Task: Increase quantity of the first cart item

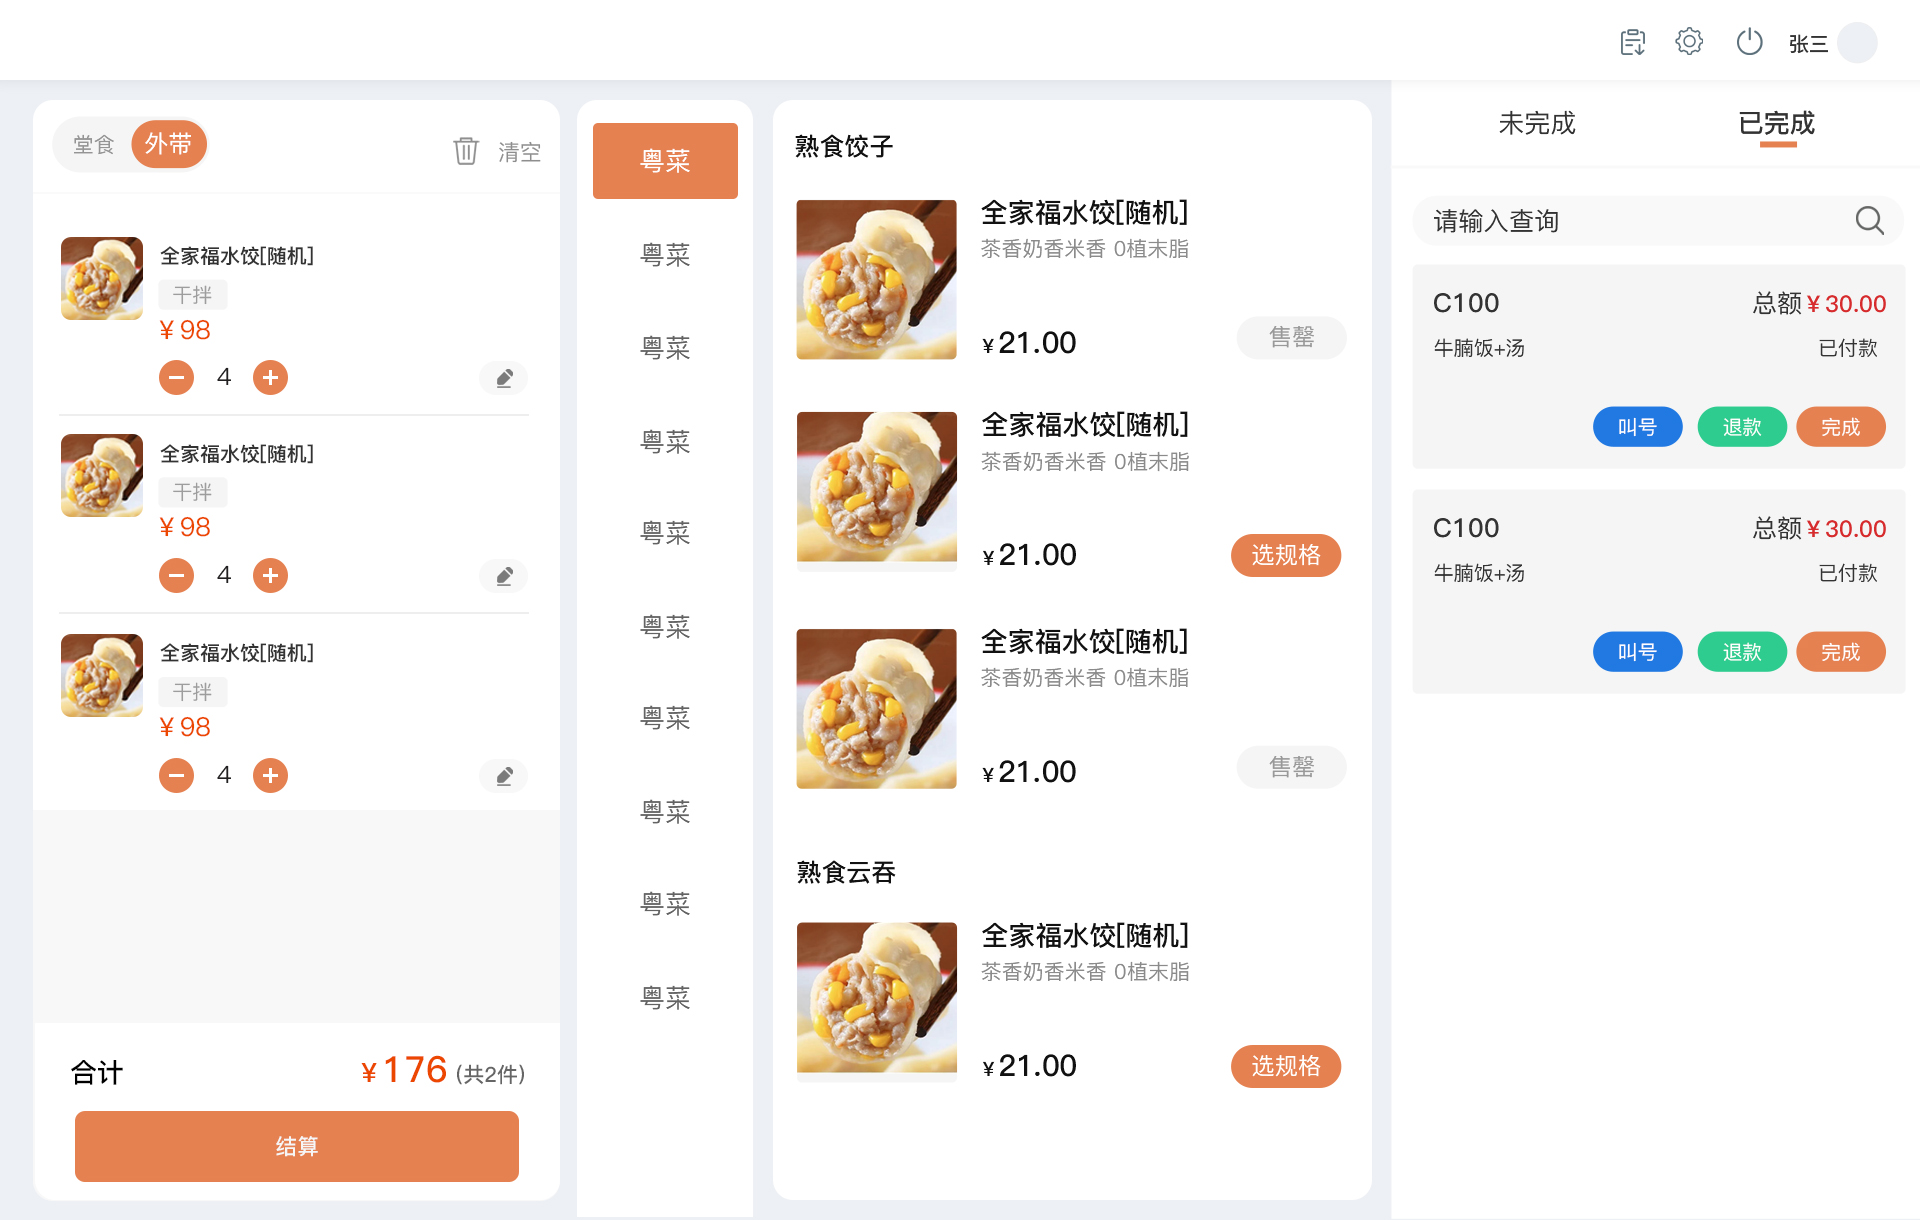Action: (x=270, y=377)
